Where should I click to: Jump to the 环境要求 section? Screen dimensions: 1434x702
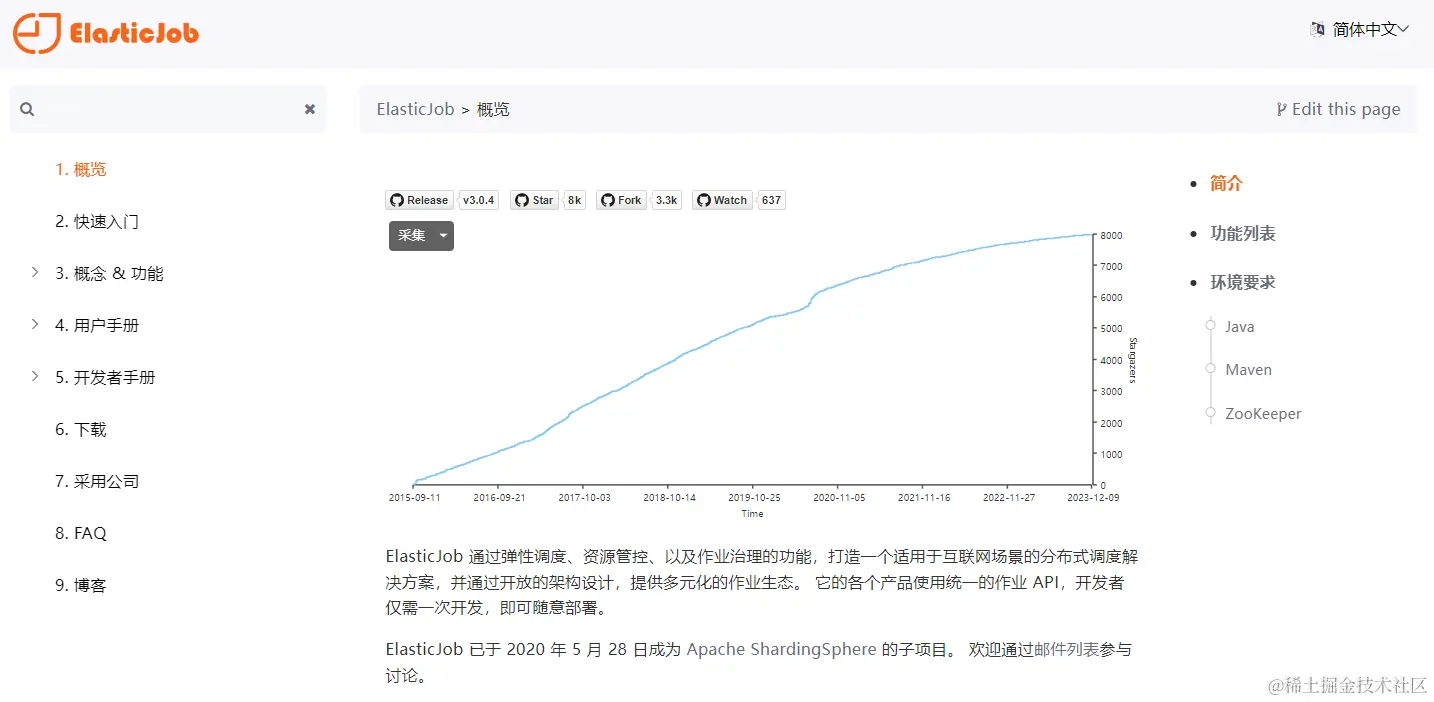point(1243,282)
